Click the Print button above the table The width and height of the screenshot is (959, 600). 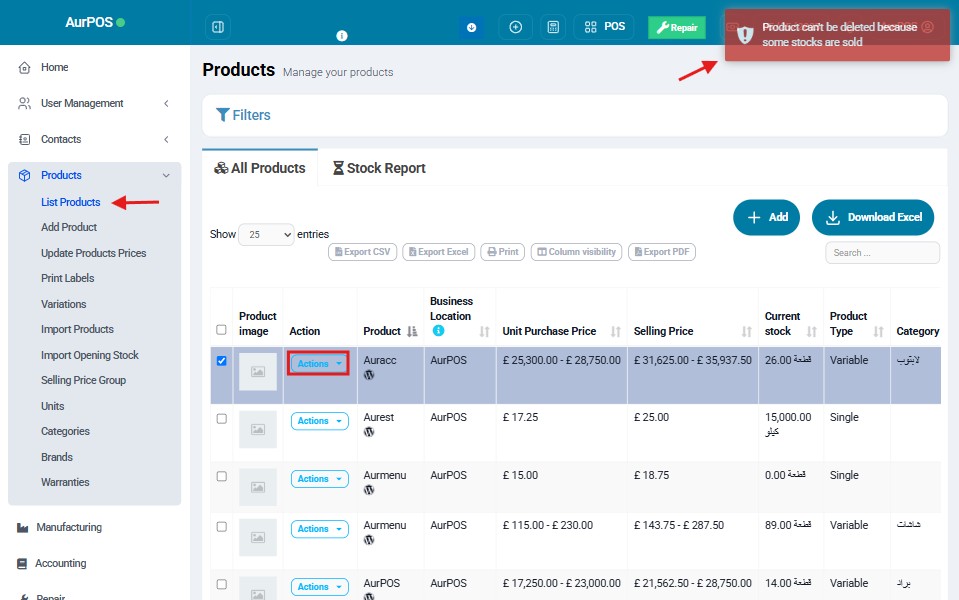pos(503,252)
